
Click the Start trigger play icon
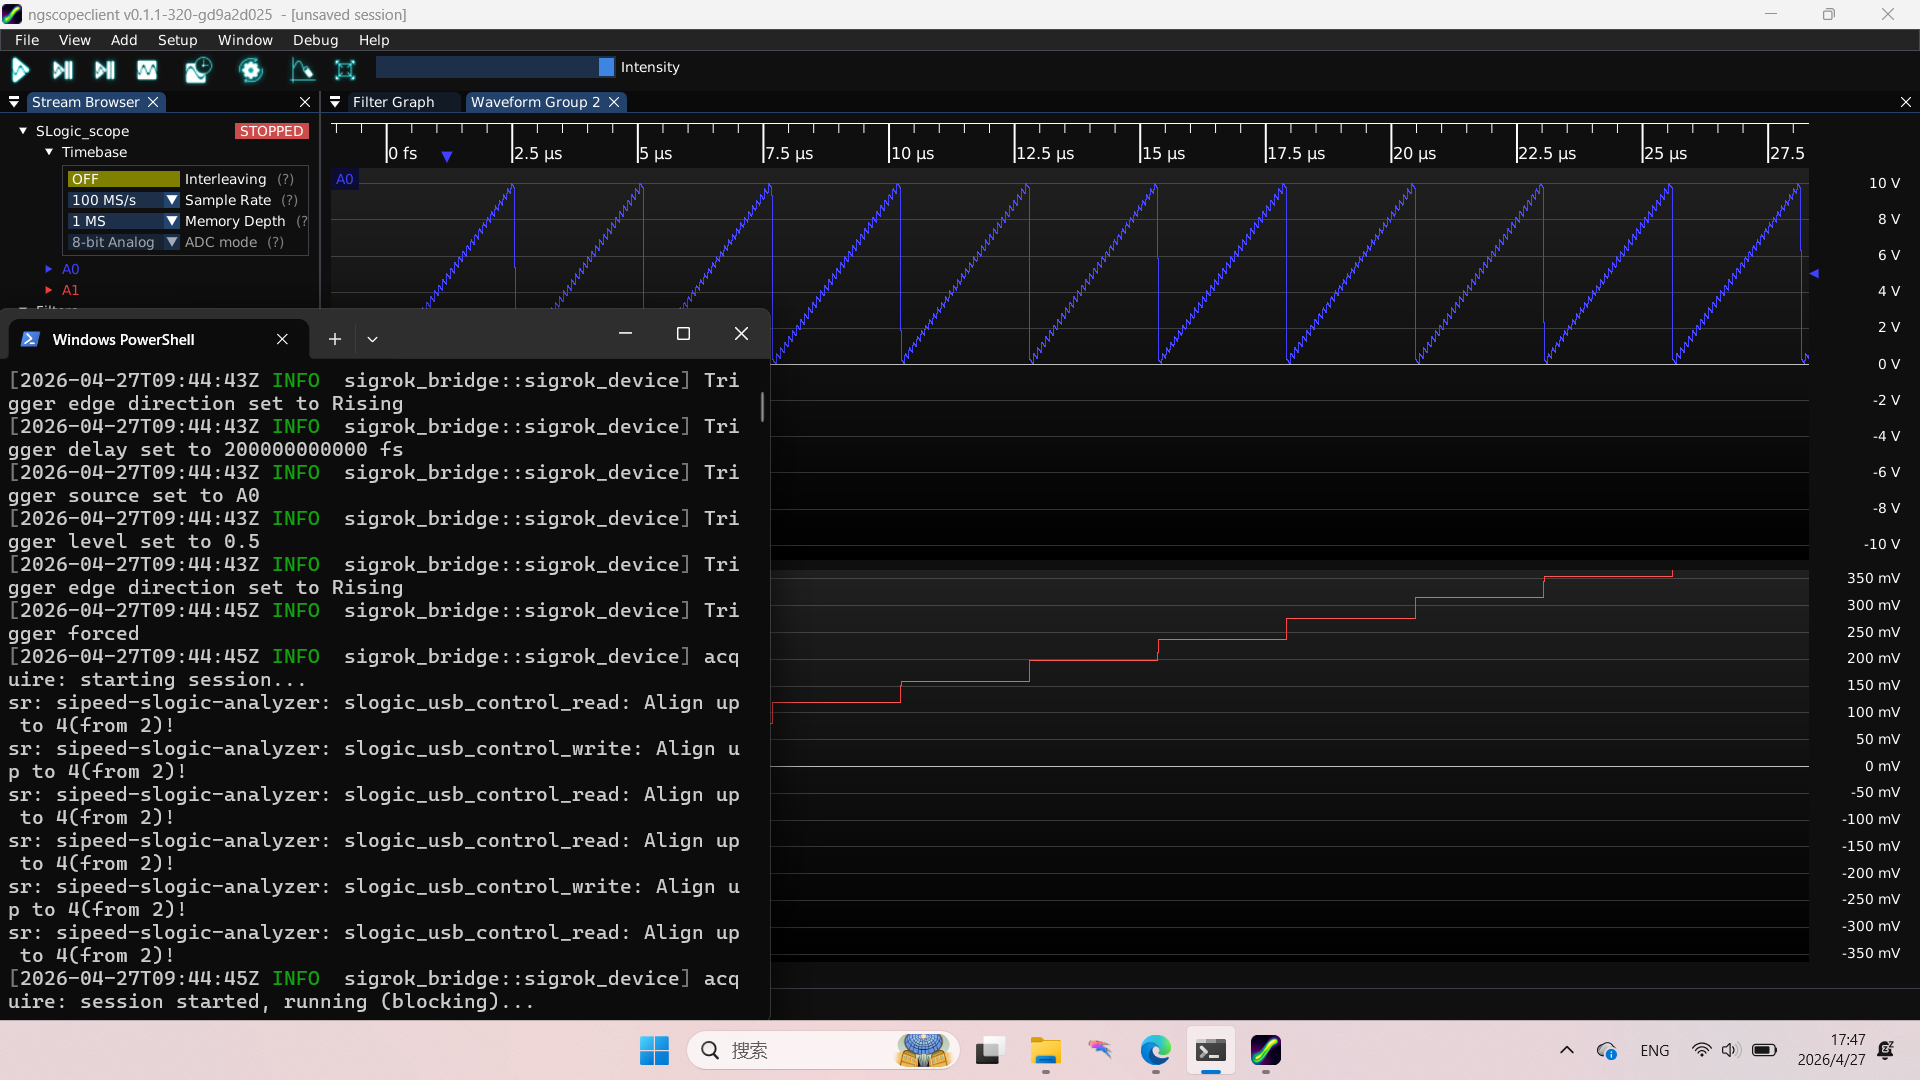(20, 69)
